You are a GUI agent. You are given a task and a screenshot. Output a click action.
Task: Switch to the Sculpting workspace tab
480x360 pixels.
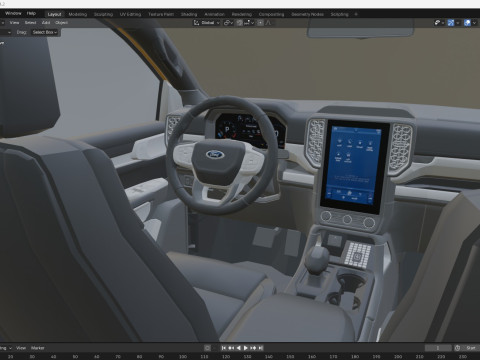point(103,14)
